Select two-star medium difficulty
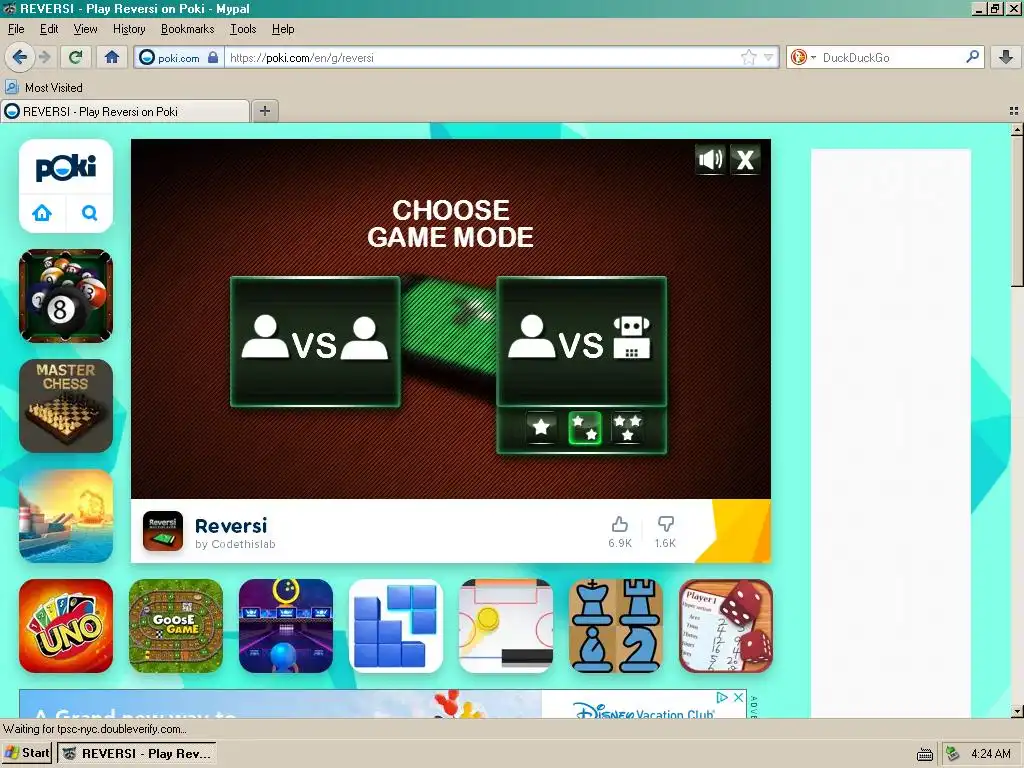Image resolution: width=1024 pixels, height=768 pixels. click(584, 428)
